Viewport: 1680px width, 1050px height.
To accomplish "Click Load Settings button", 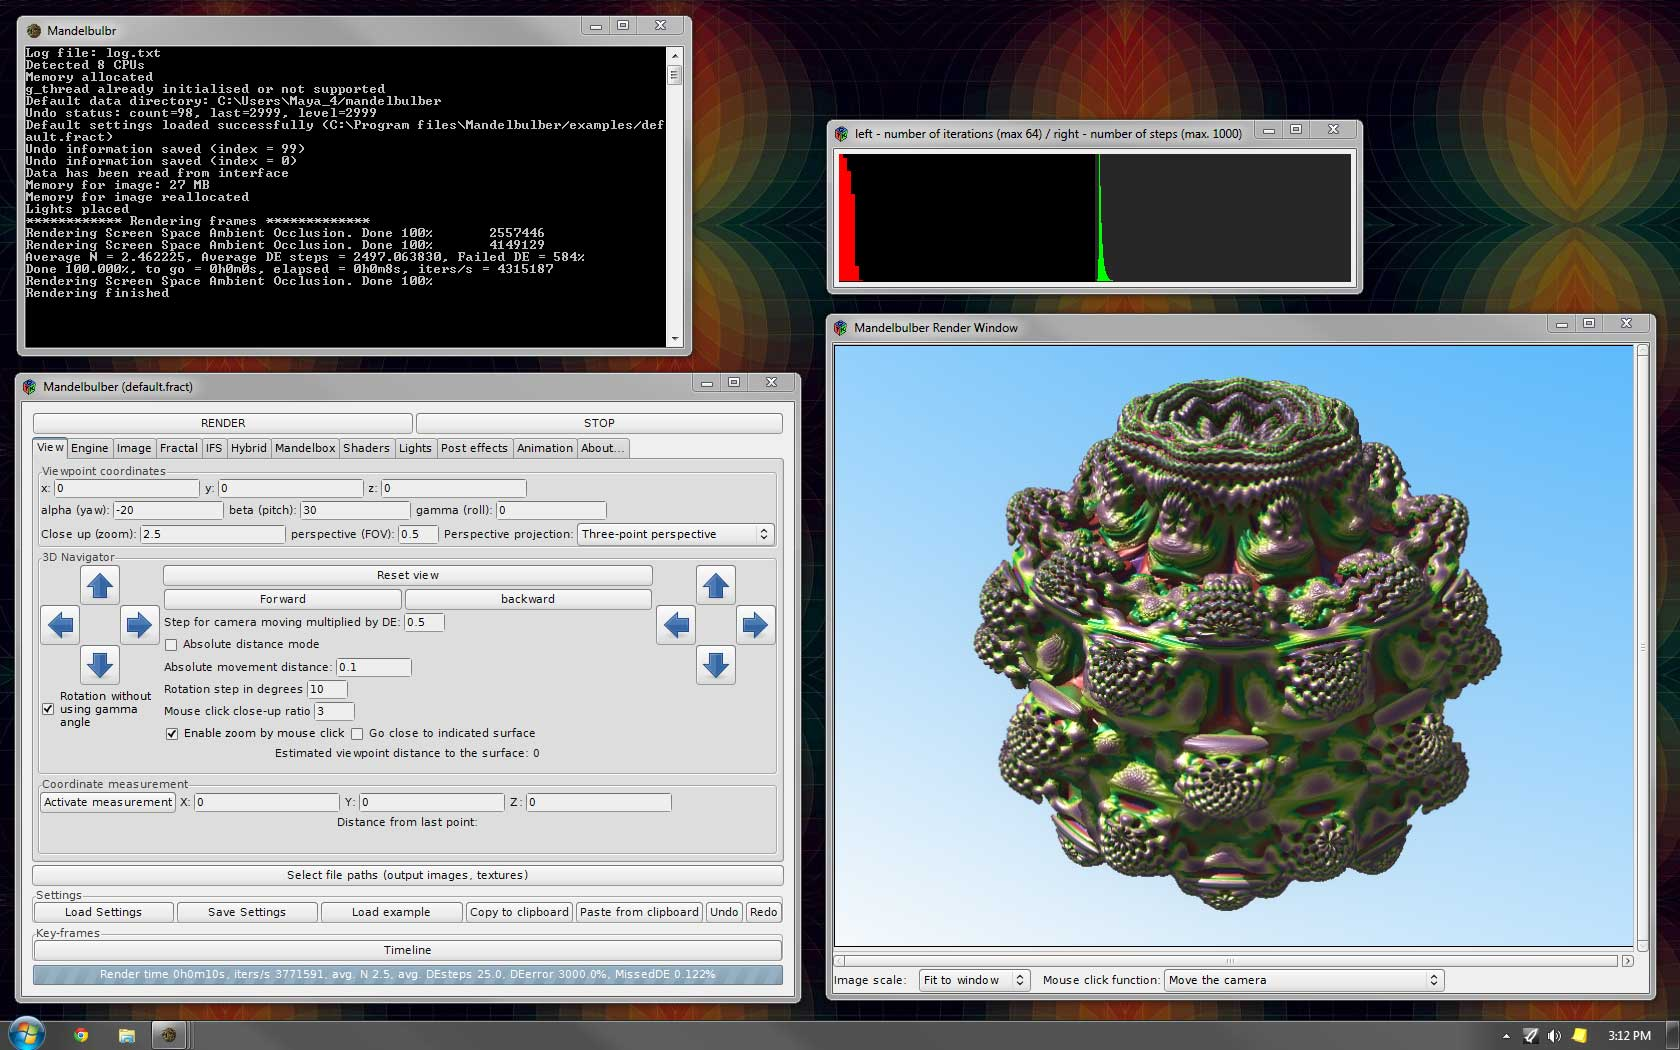I will (x=104, y=912).
